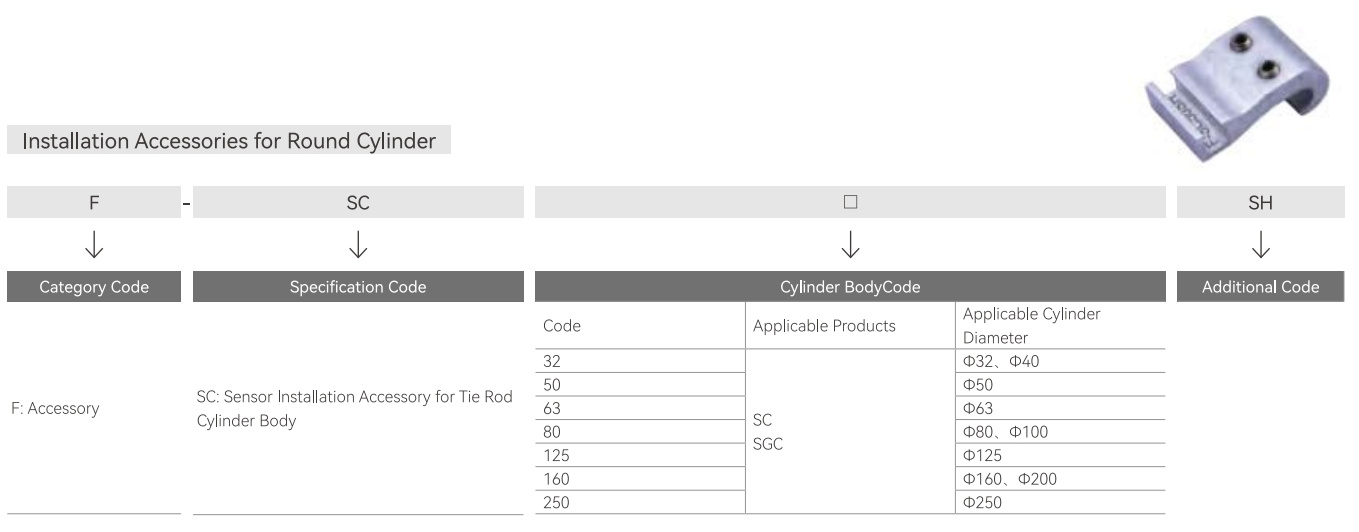Click the 'Installation Accessories for Round Cylinder' title
The height and width of the screenshot is (532, 1359).
click(x=229, y=141)
